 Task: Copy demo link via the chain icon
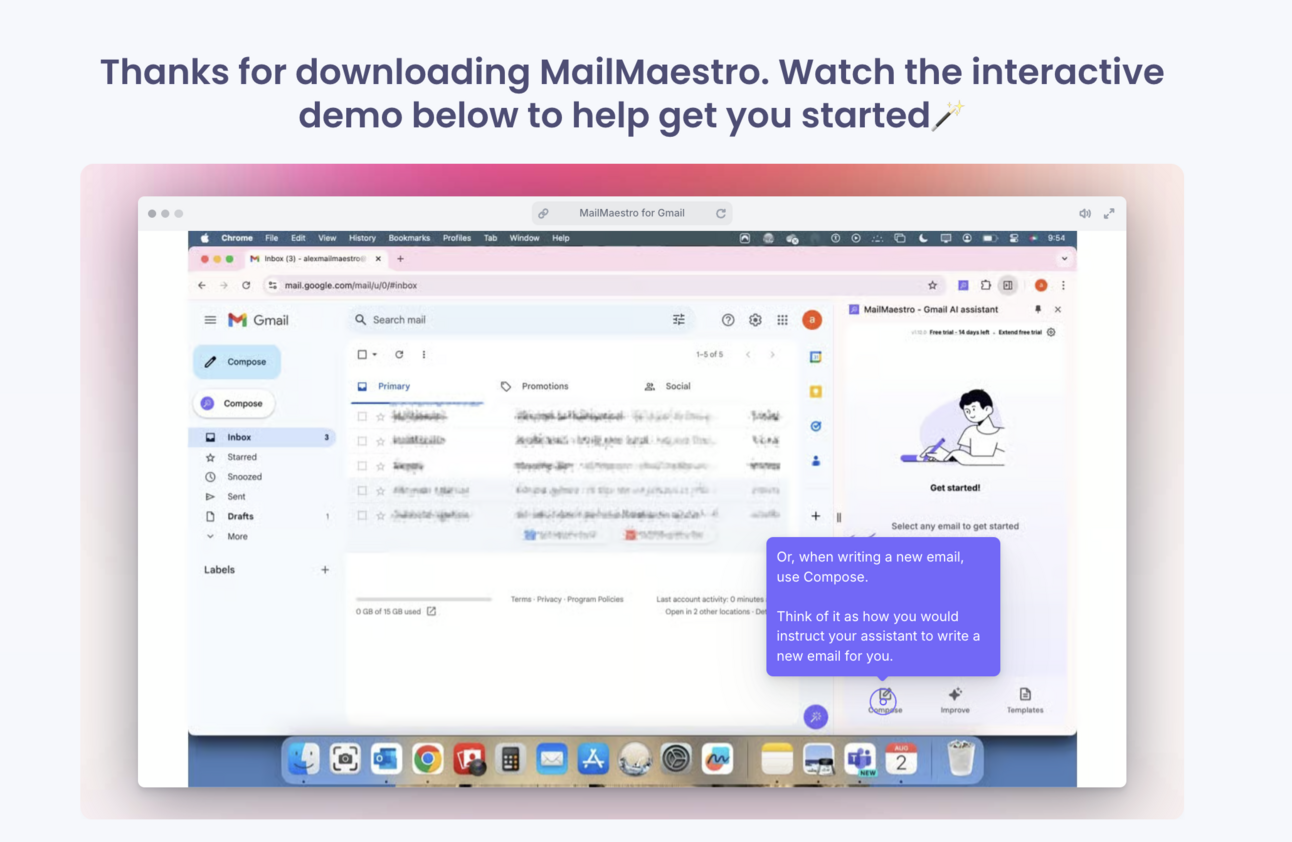click(543, 213)
